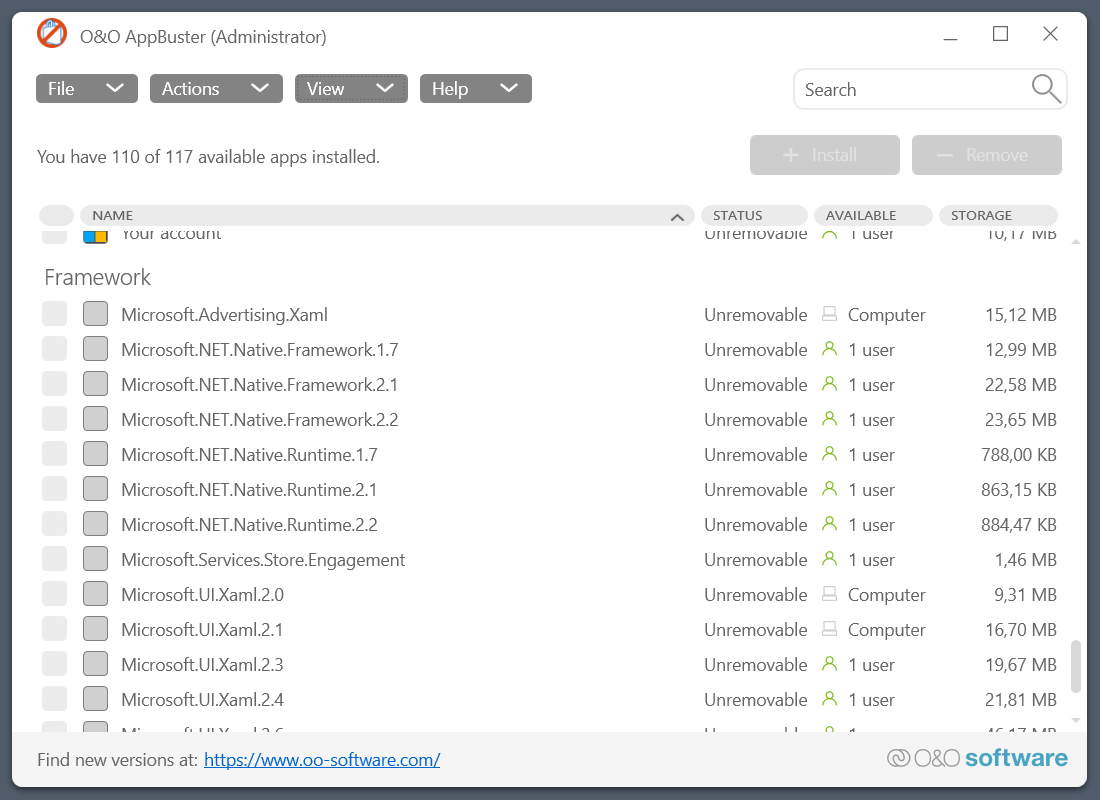Viewport: 1100px width, 800px height.
Task: Click Unremovable status of Microsoft.UI.Xaml.2.3
Action: point(756,665)
